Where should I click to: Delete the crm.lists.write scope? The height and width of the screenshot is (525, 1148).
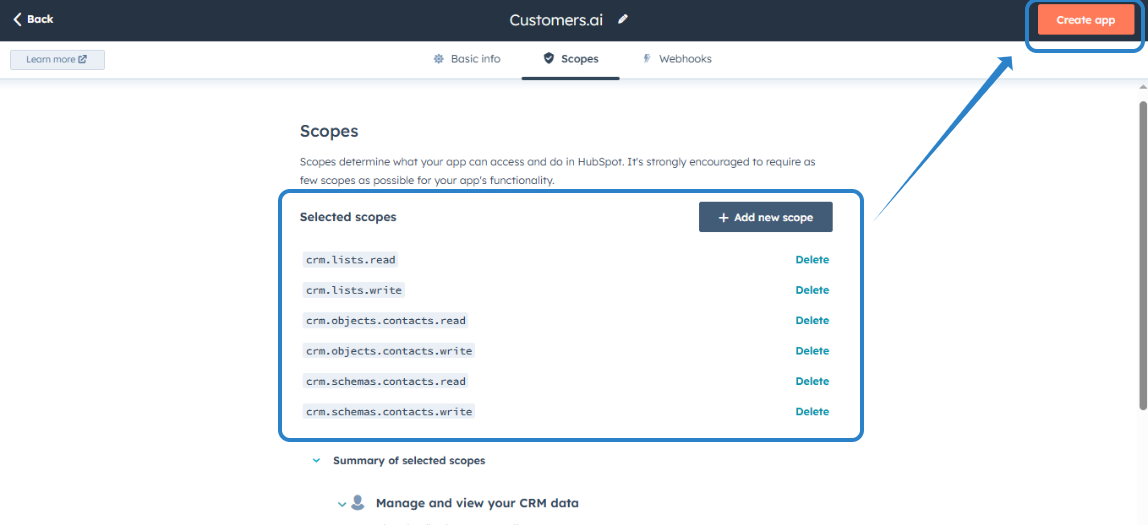812,290
